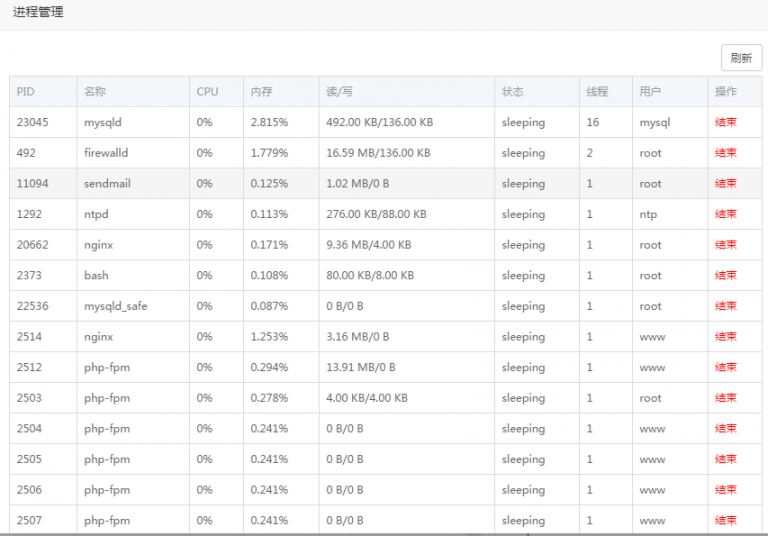Select the sendmail process name cell
This screenshot has width=768, height=536.
[x=133, y=183]
